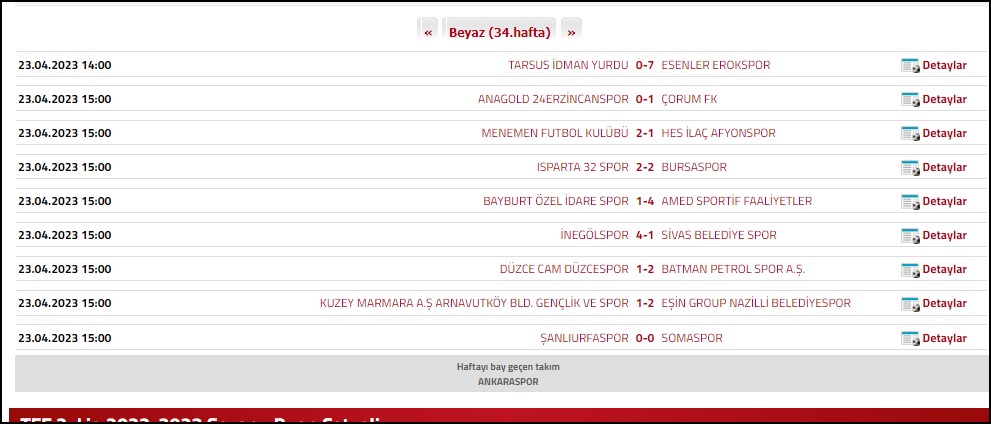Click details icon for İnegölspor match

point(909,236)
